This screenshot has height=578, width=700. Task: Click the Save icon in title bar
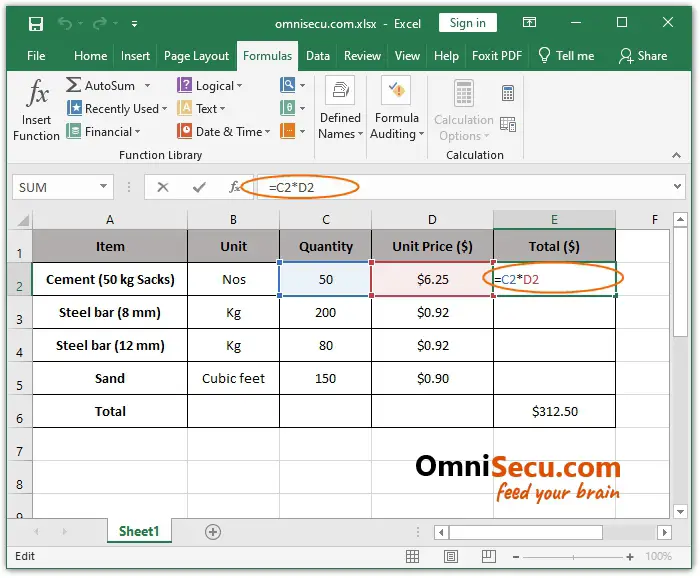[x=36, y=23]
